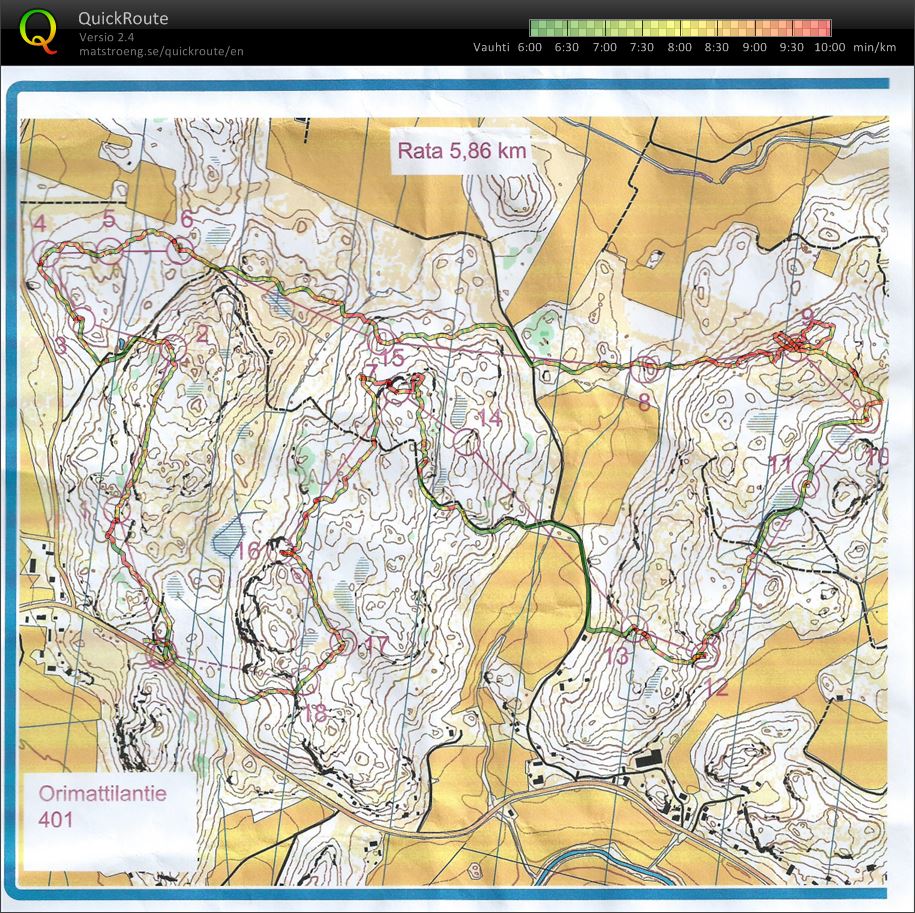915x913 pixels.
Task: Click the QuickRoute logo icon
Action: [x=38, y=30]
